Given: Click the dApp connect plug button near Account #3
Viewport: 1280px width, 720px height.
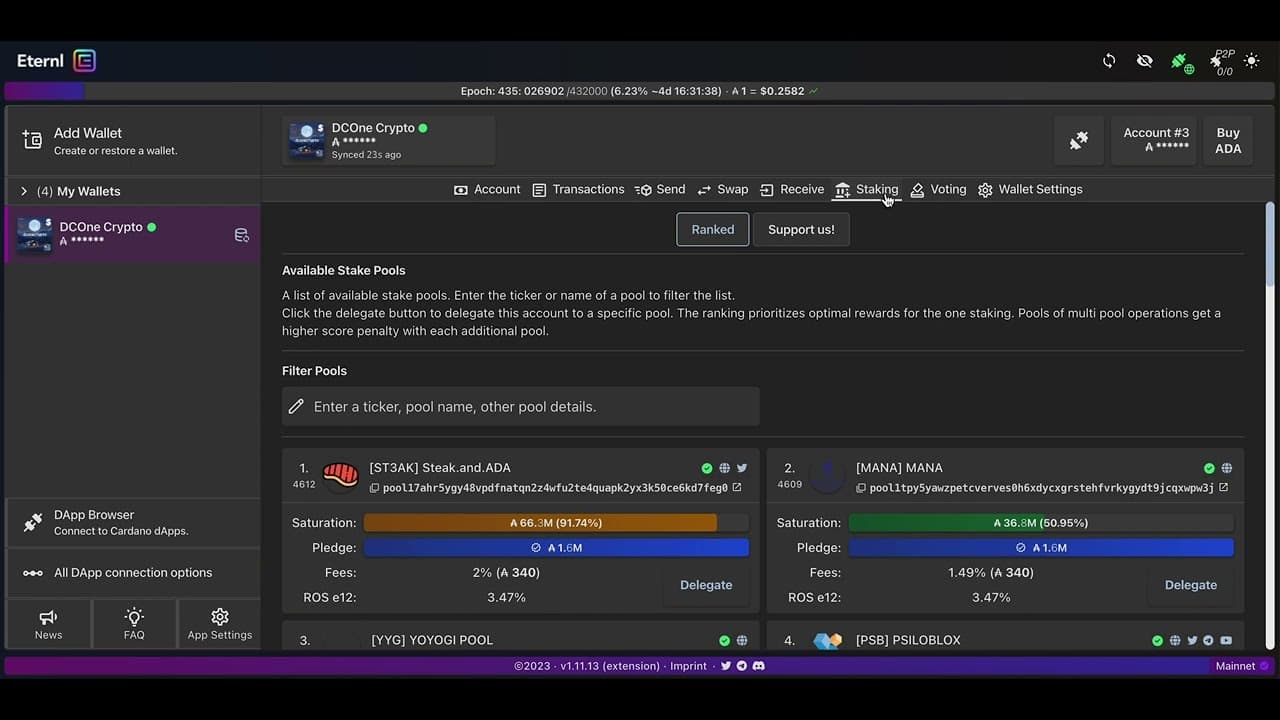Looking at the screenshot, I should tap(1079, 141).
